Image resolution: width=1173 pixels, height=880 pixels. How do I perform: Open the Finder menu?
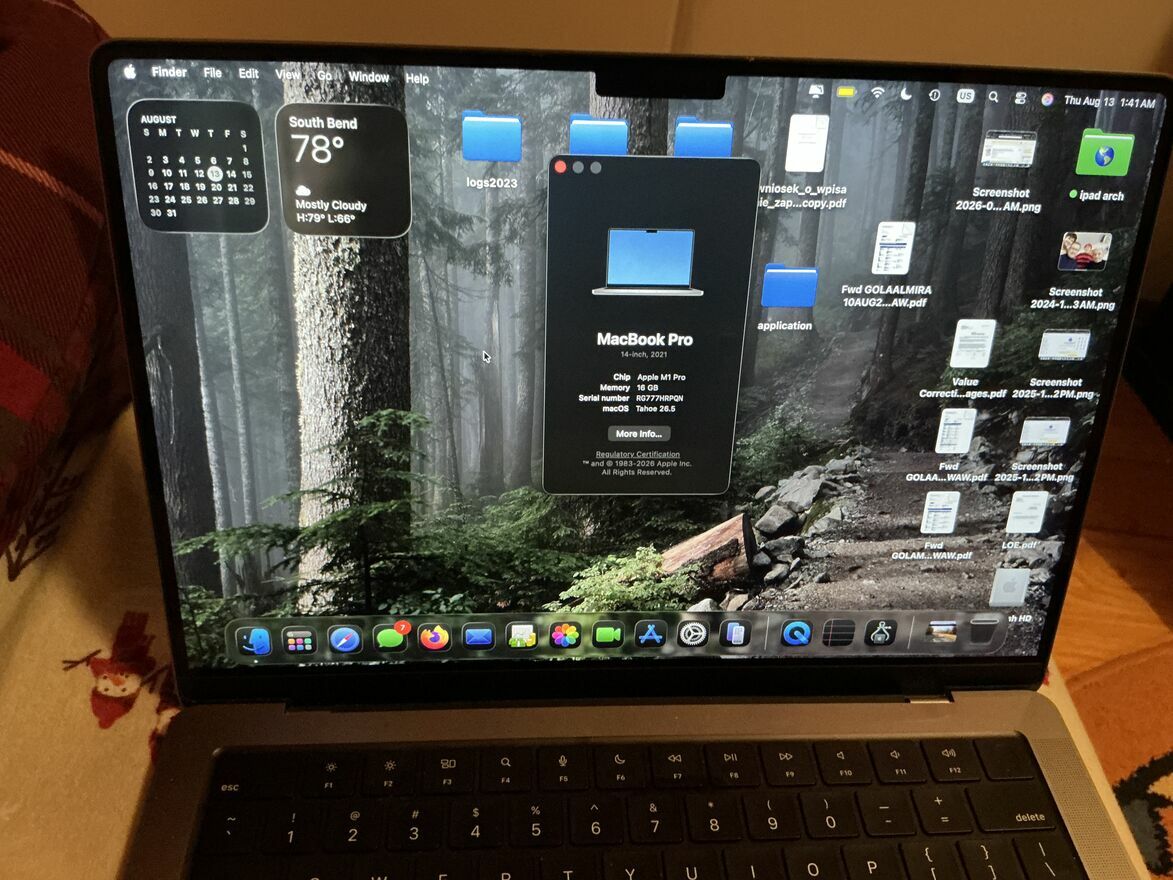point(169,72)
